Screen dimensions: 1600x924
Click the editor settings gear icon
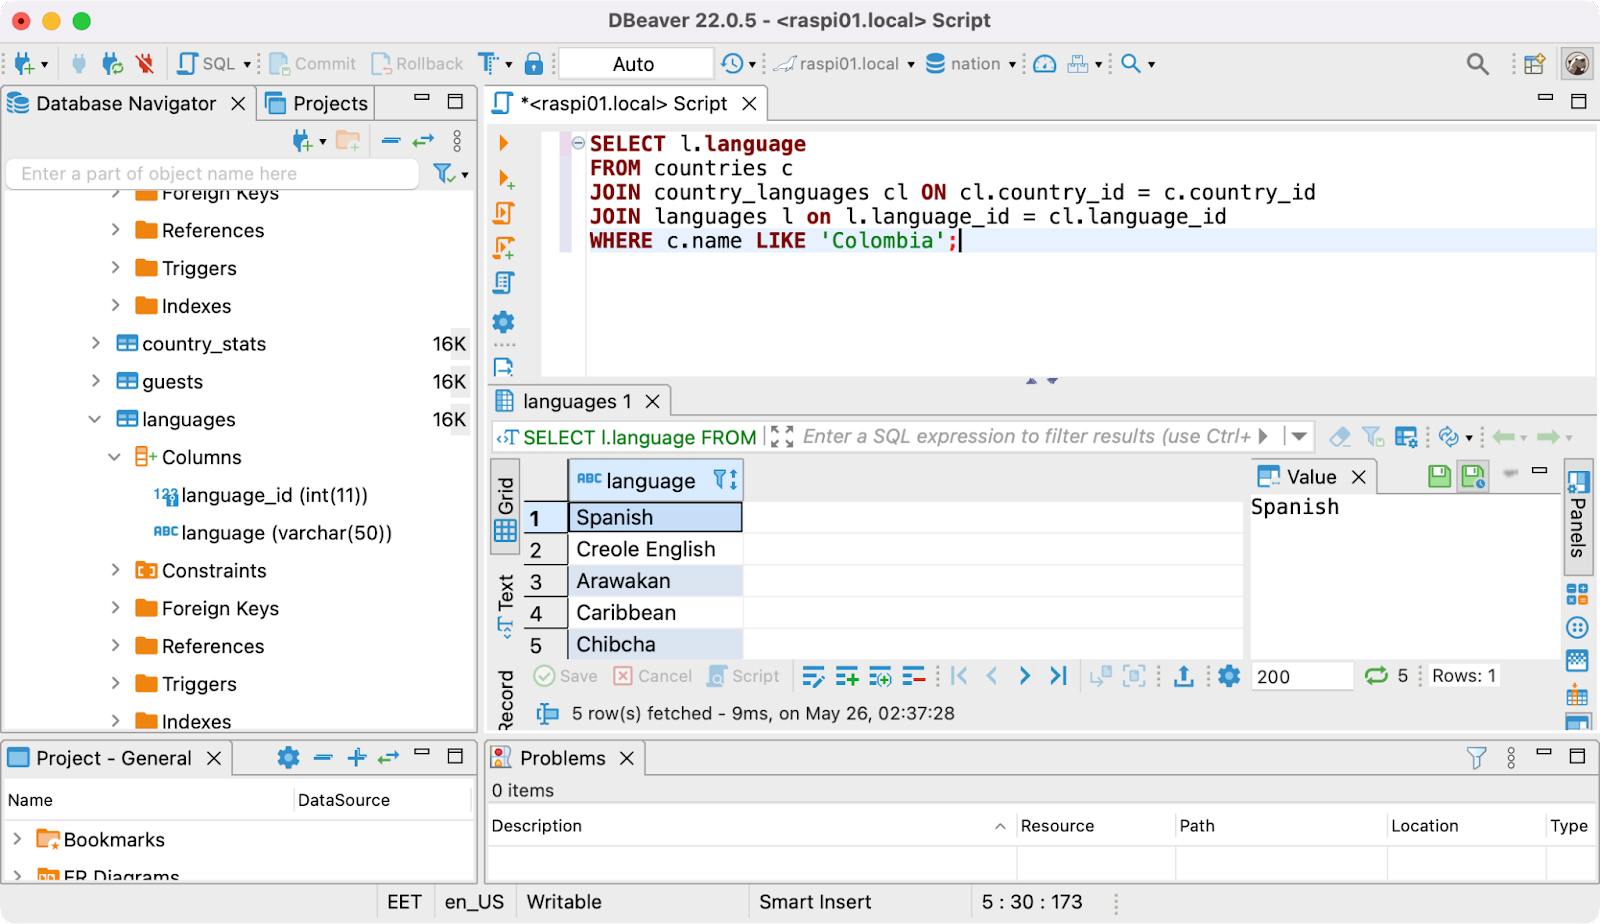click(504, 322)
